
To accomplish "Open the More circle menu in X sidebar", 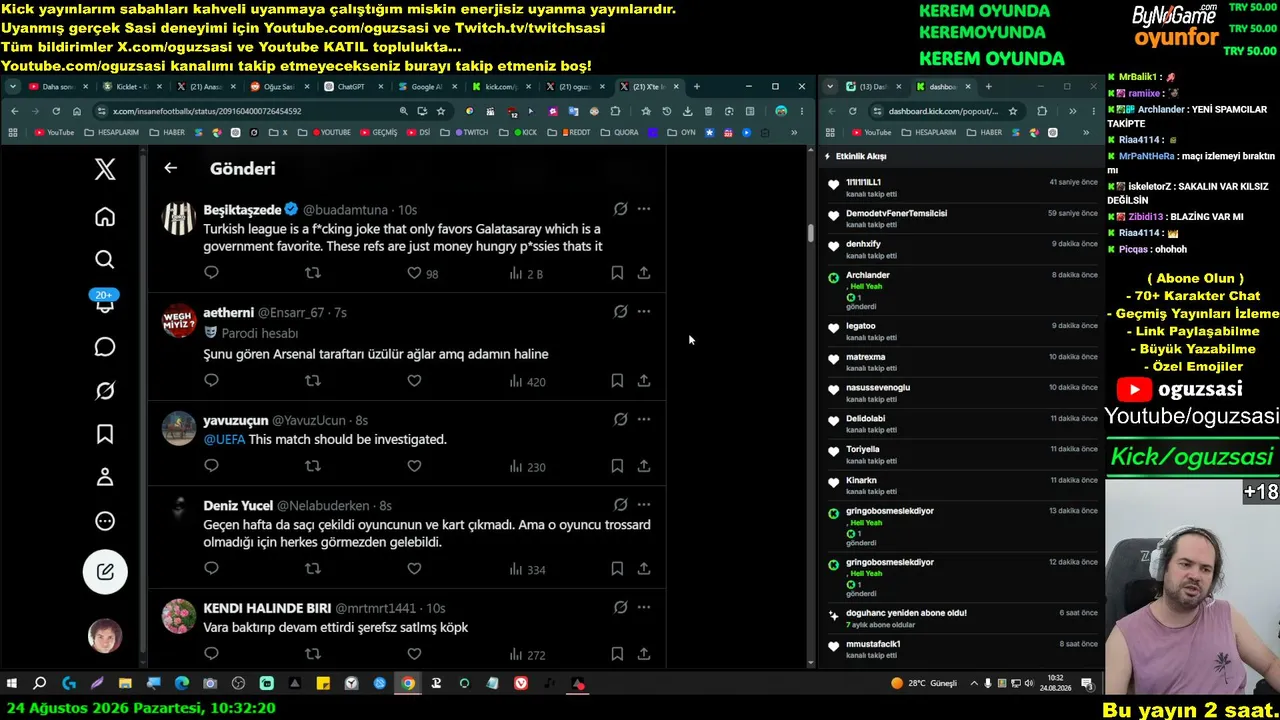I will 105,521.
